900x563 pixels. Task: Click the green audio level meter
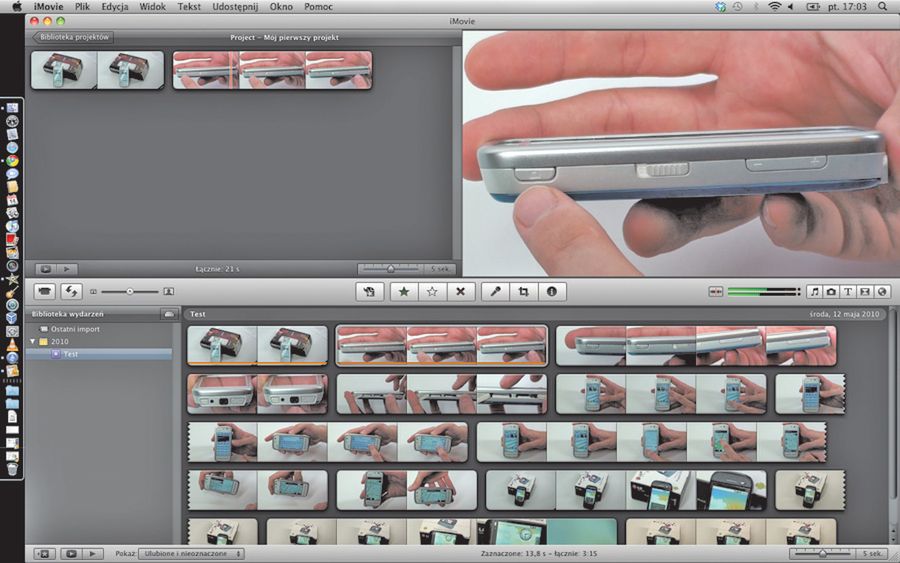point(763,292)
